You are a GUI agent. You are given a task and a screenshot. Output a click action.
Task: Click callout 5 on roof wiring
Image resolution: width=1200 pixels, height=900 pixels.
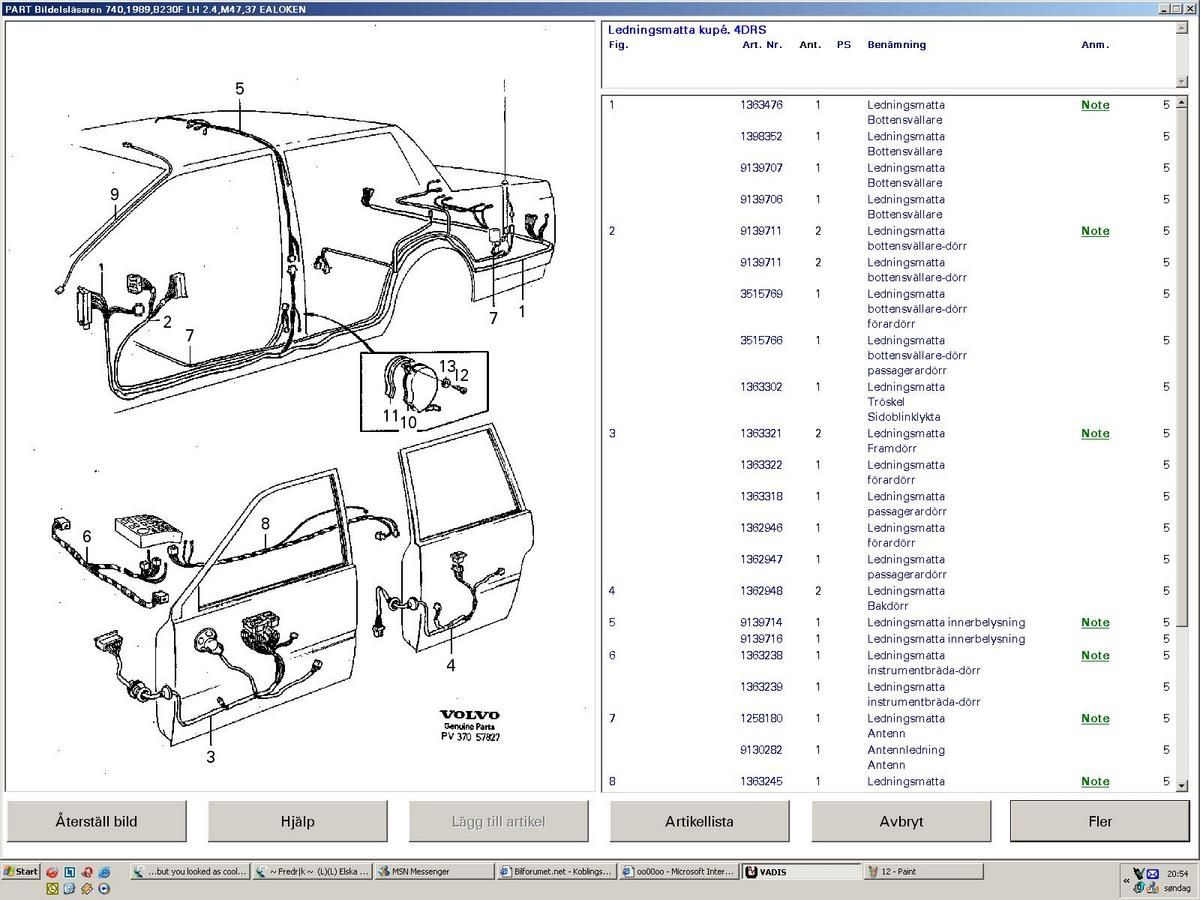click(240, 89)
